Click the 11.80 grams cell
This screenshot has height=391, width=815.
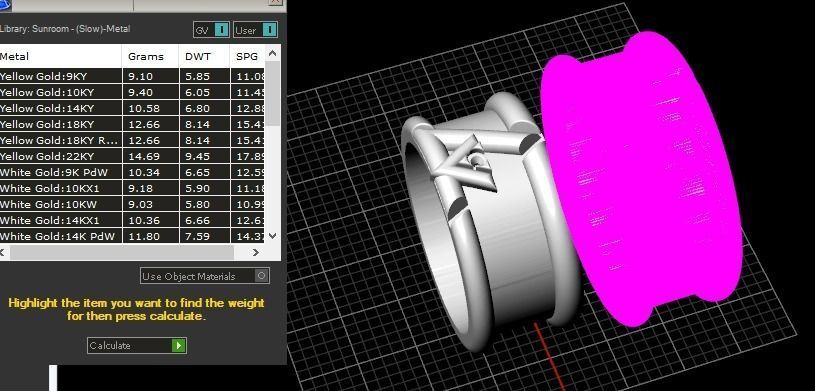[150, 236]
